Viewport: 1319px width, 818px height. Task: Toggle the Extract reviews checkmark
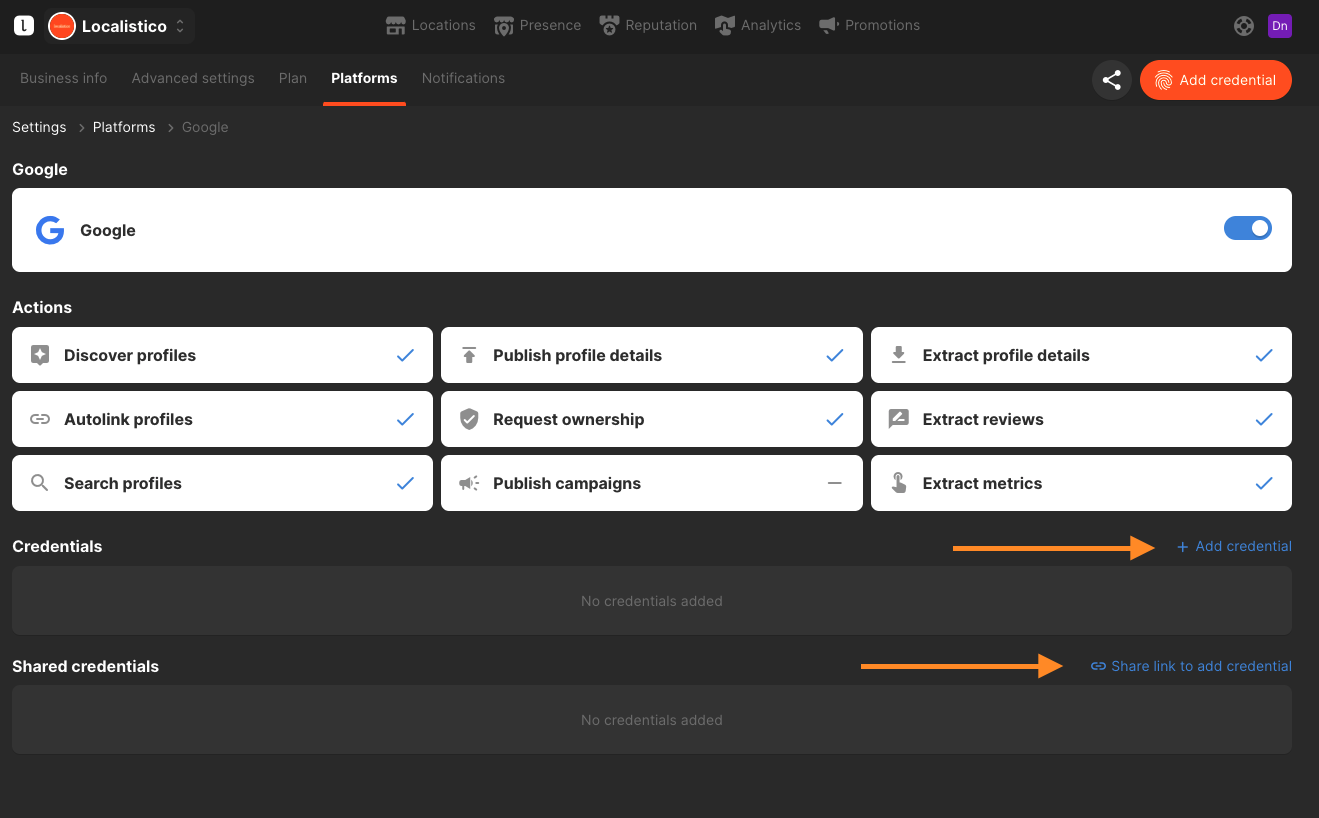[x=1264, y=419]
